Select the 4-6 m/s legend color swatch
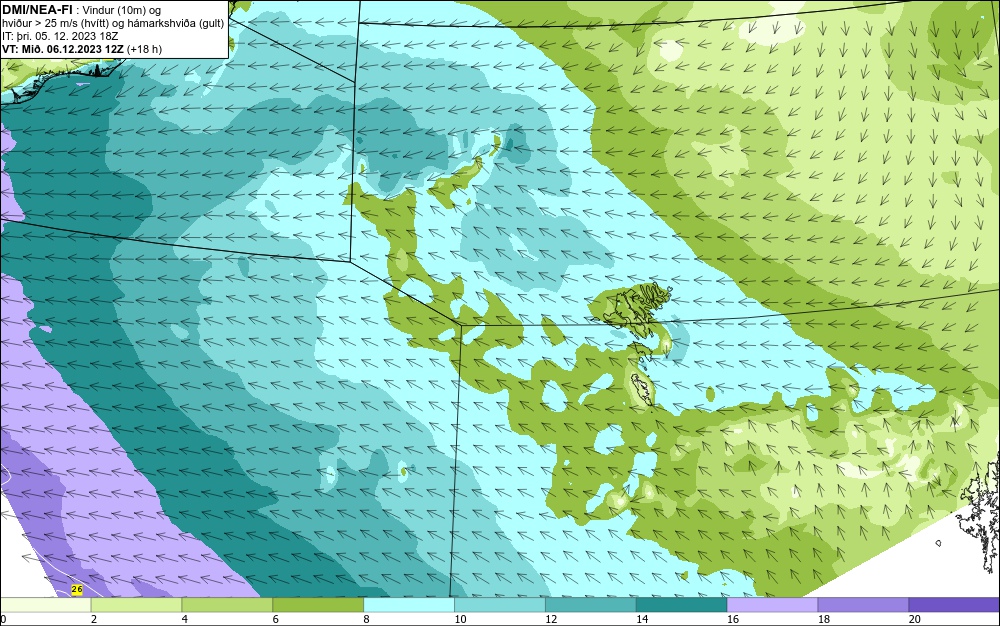The height and width of the screenshot is (626, 1000). (x=227, y=605)
